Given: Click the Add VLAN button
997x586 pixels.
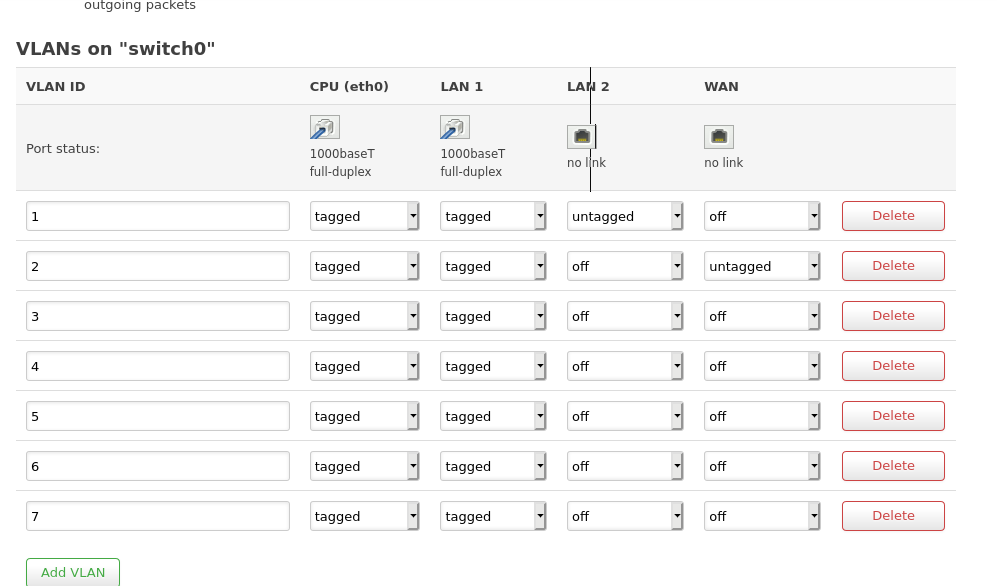Looking at the screenshot, I should coord(73,572).
